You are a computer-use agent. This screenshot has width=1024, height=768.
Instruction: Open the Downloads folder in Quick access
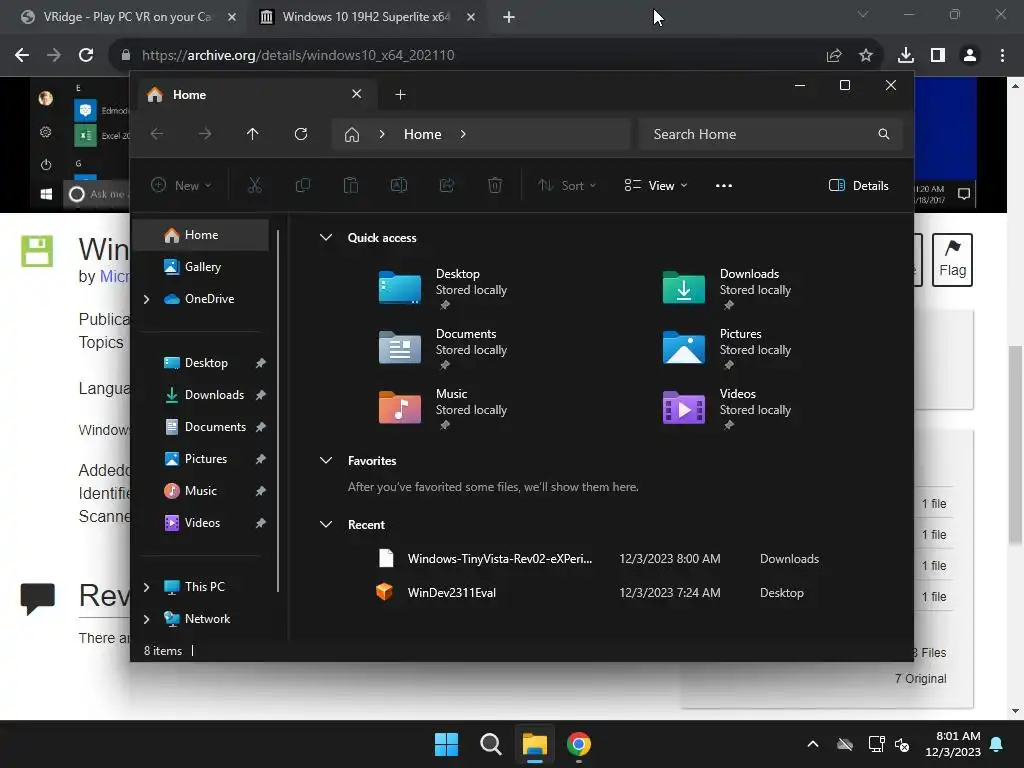727,288
